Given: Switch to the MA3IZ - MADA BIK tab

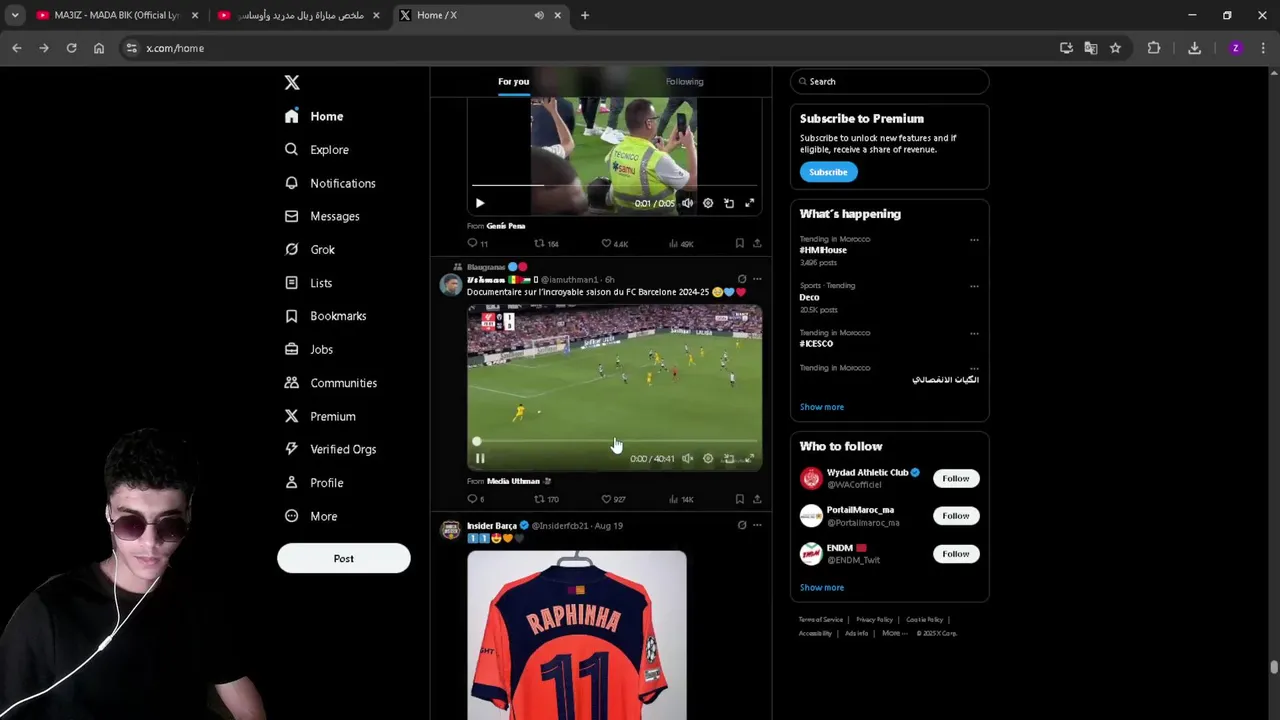Looking at the screenshot, I should [118, 15].
